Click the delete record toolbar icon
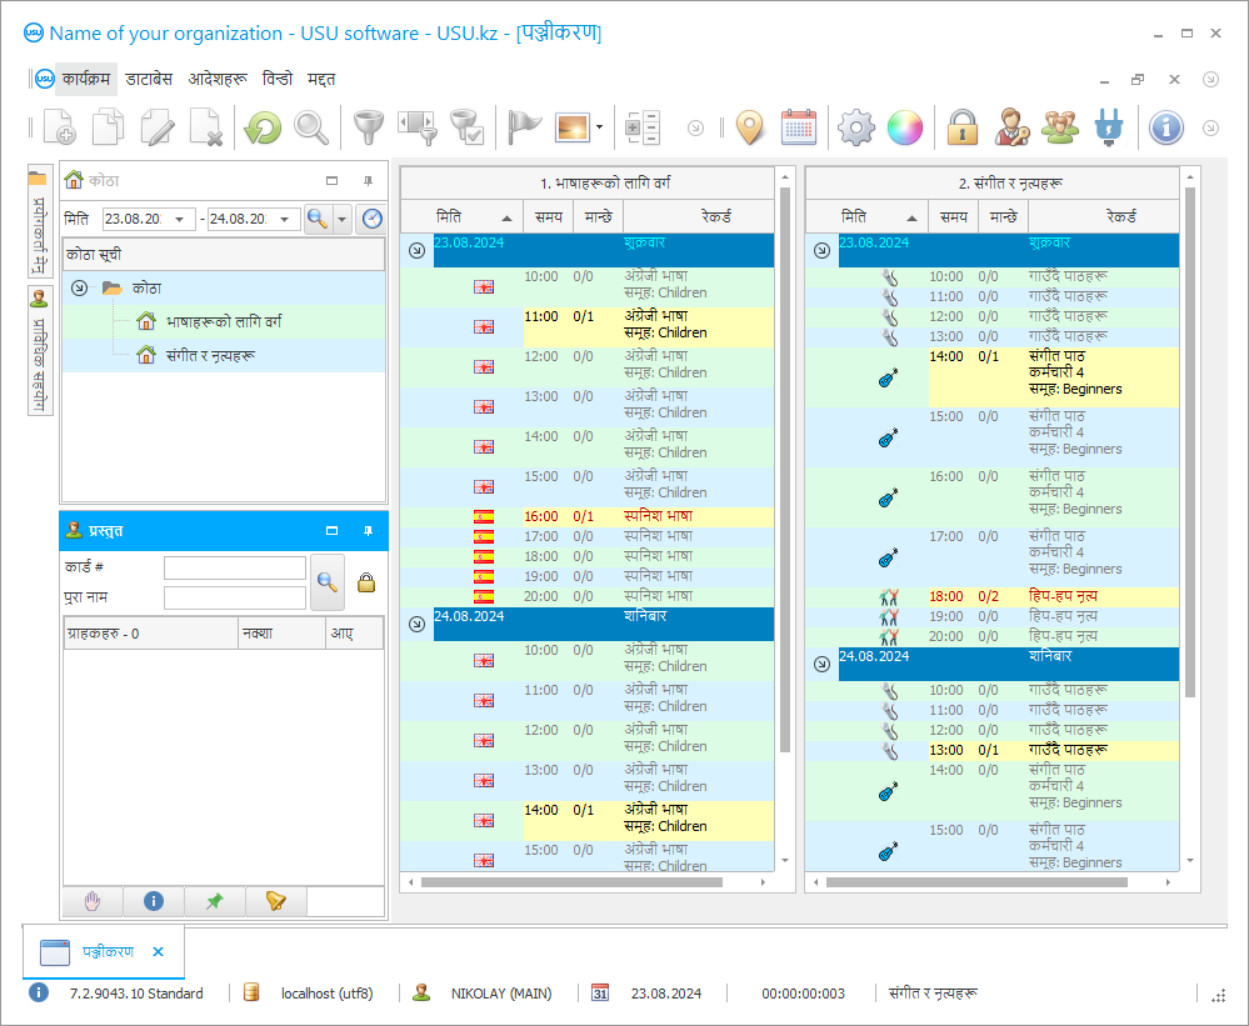The width and height of the screenshot is (1249, 1026). point(206,127)
